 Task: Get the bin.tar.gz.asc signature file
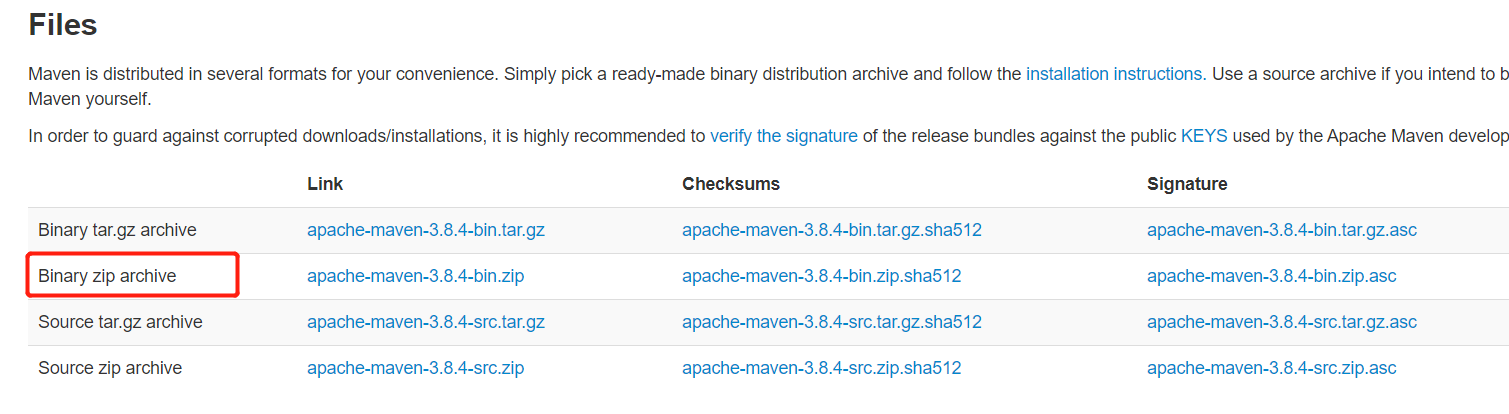pyautogui.click(x=1282, y=230)
